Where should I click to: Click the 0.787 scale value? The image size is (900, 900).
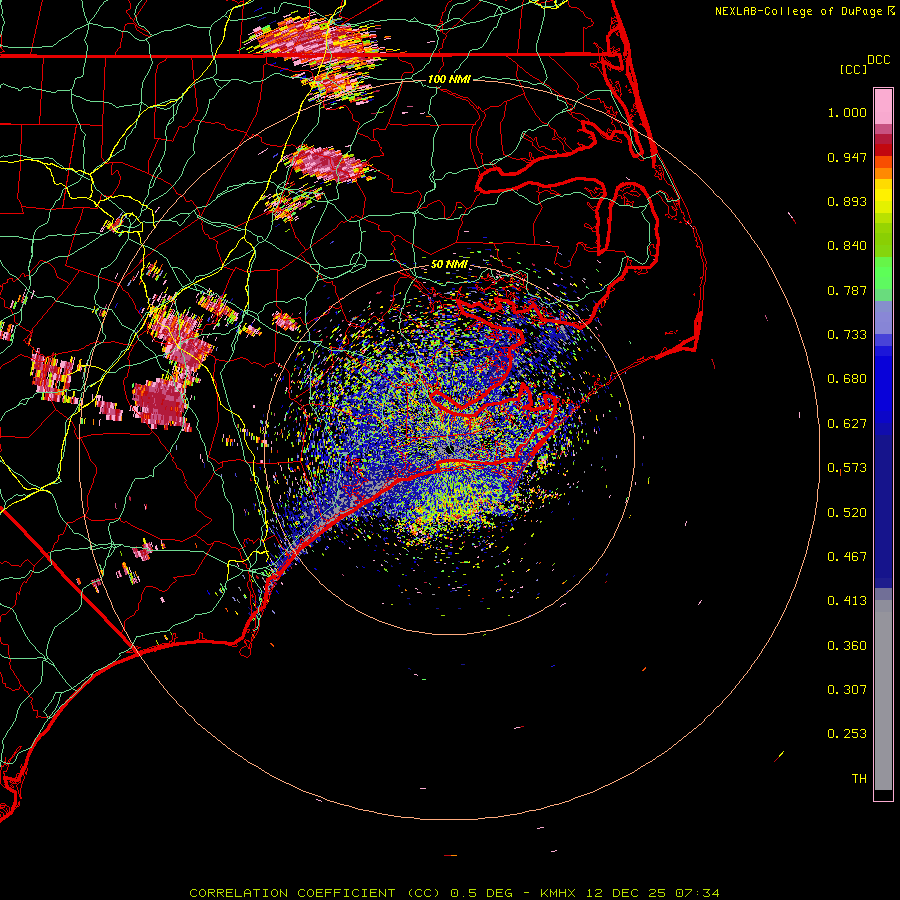click(x=847, y=290)
